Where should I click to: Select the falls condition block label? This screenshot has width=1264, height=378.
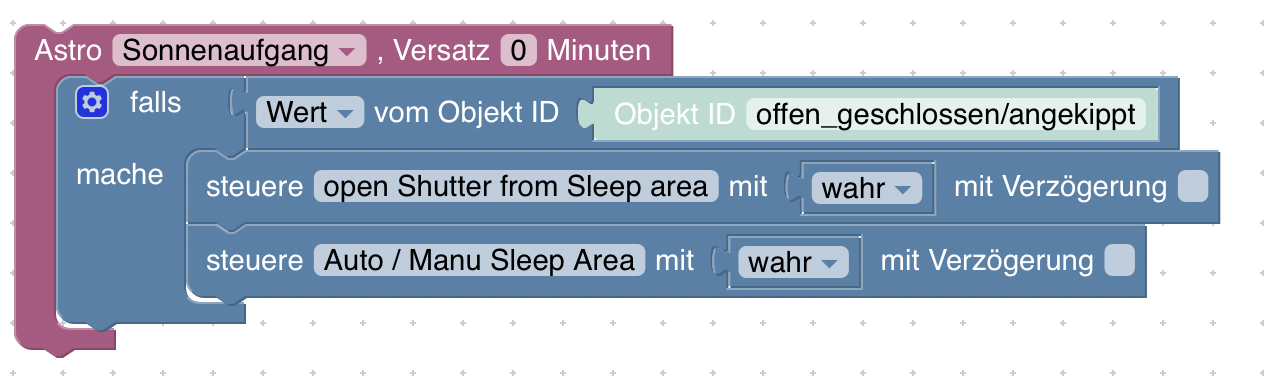[x=155, y=102]
